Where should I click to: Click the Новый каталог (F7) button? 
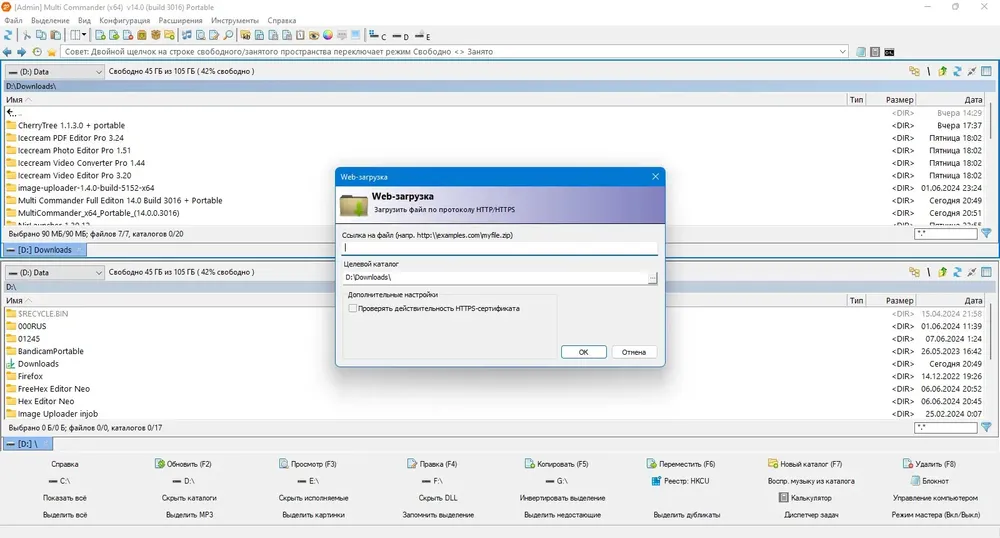tap(805, 464)
